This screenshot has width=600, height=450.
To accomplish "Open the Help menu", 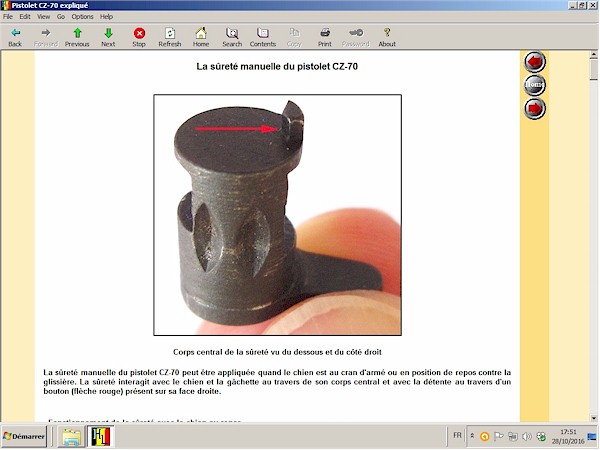I will [106, 16].
